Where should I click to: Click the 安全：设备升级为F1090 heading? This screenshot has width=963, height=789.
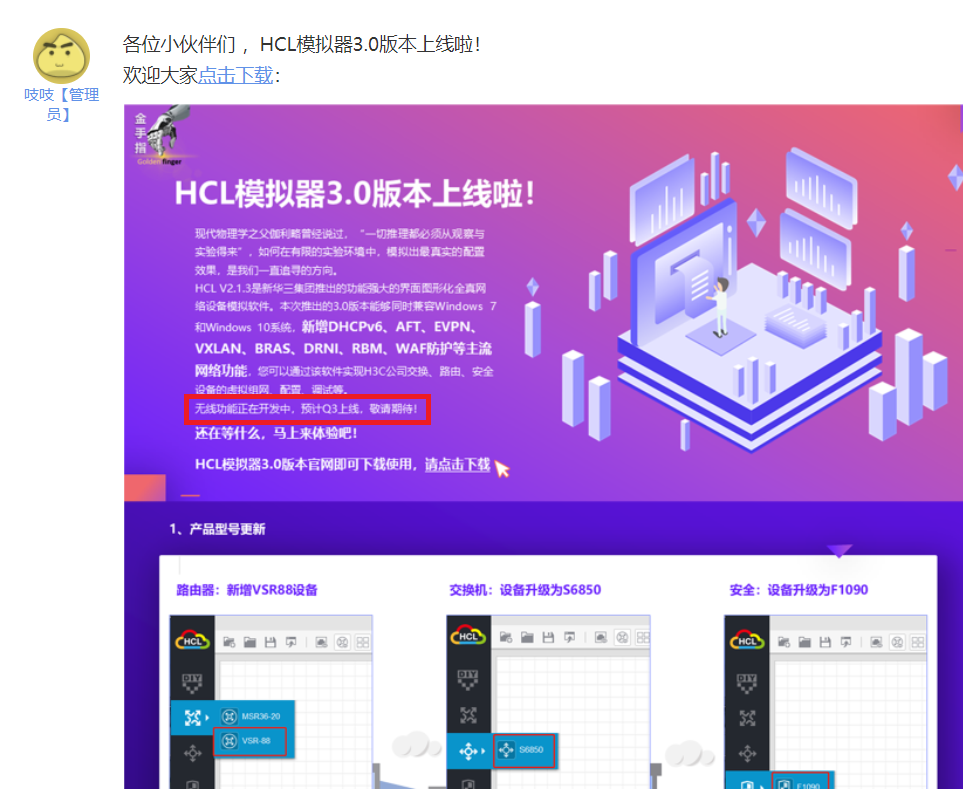[798, 590]
